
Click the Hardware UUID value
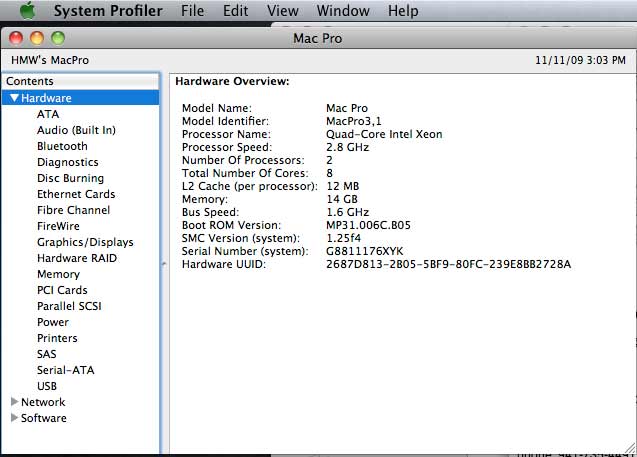click(x=448, y=264)
